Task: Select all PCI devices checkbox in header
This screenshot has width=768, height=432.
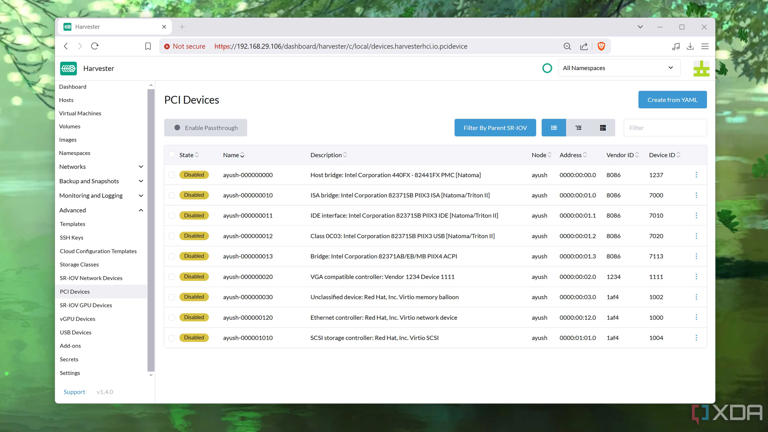Action: [x=171, y=155]
